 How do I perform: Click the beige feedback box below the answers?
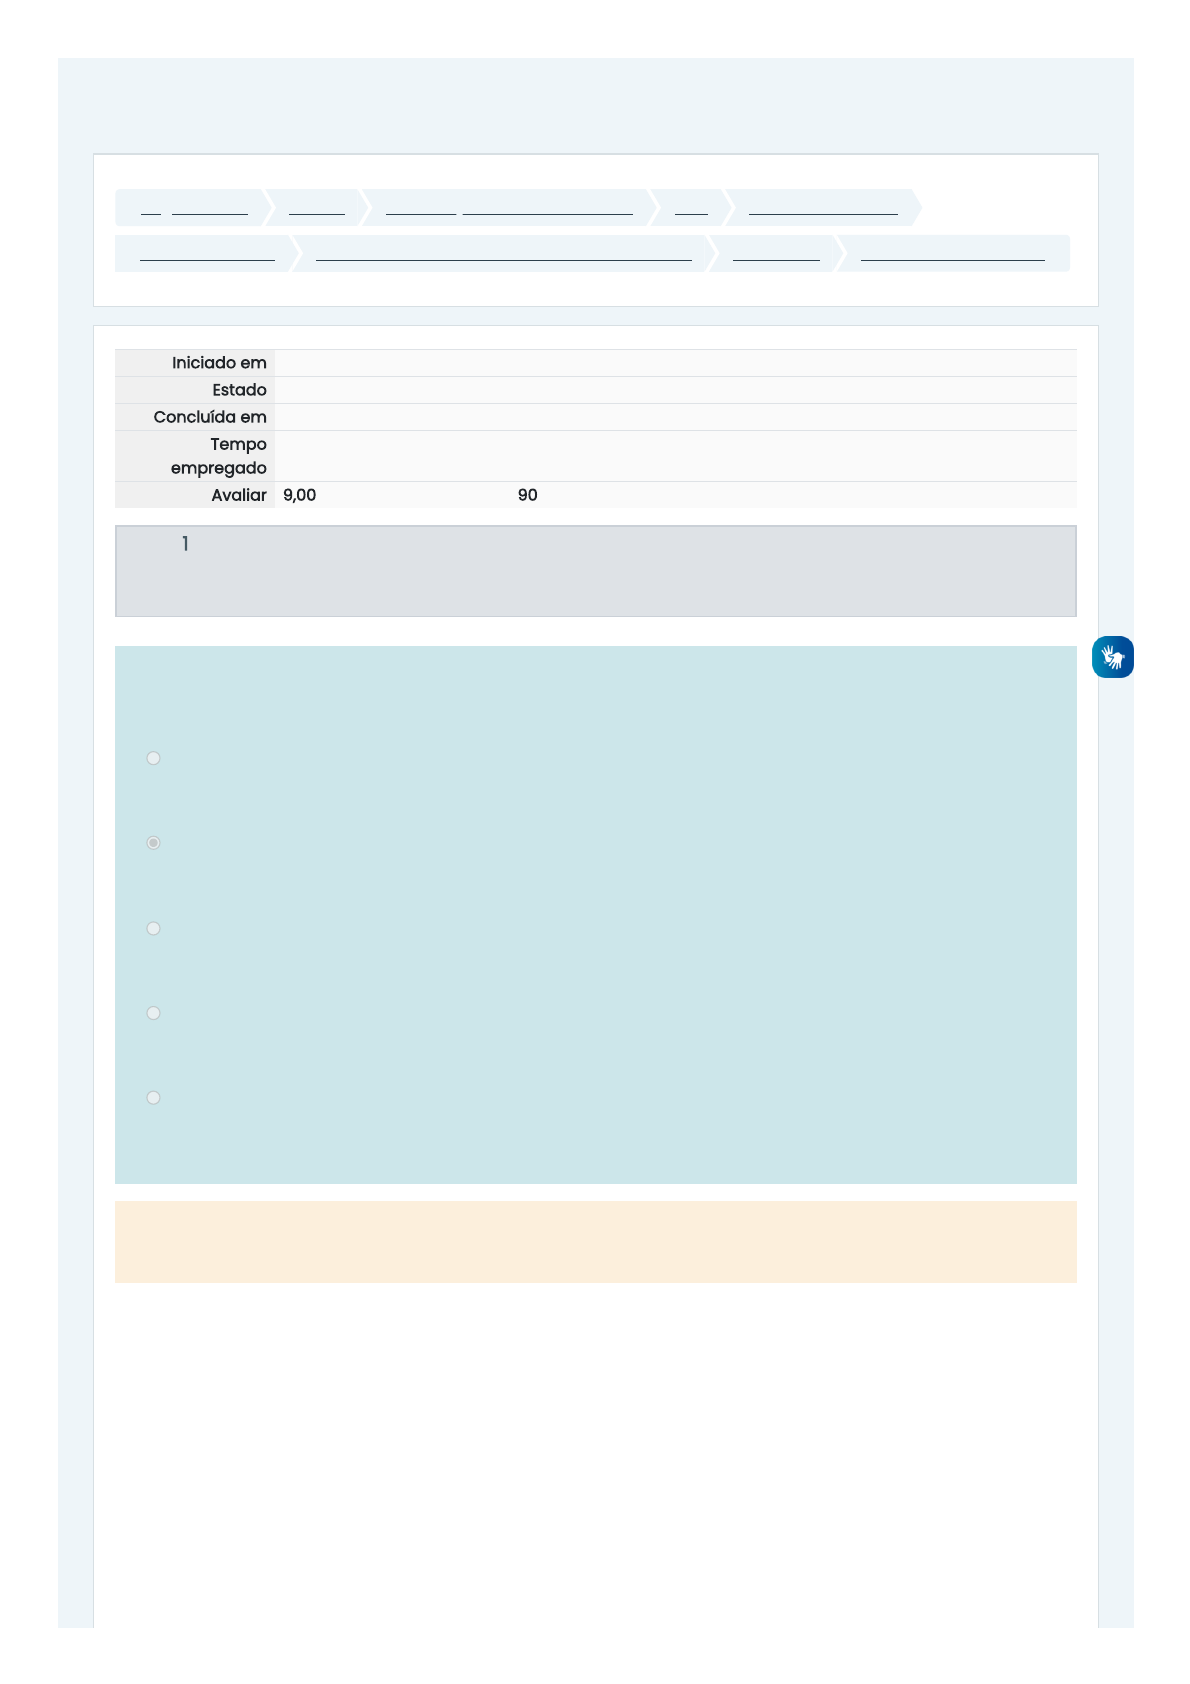coord(595,1241)
